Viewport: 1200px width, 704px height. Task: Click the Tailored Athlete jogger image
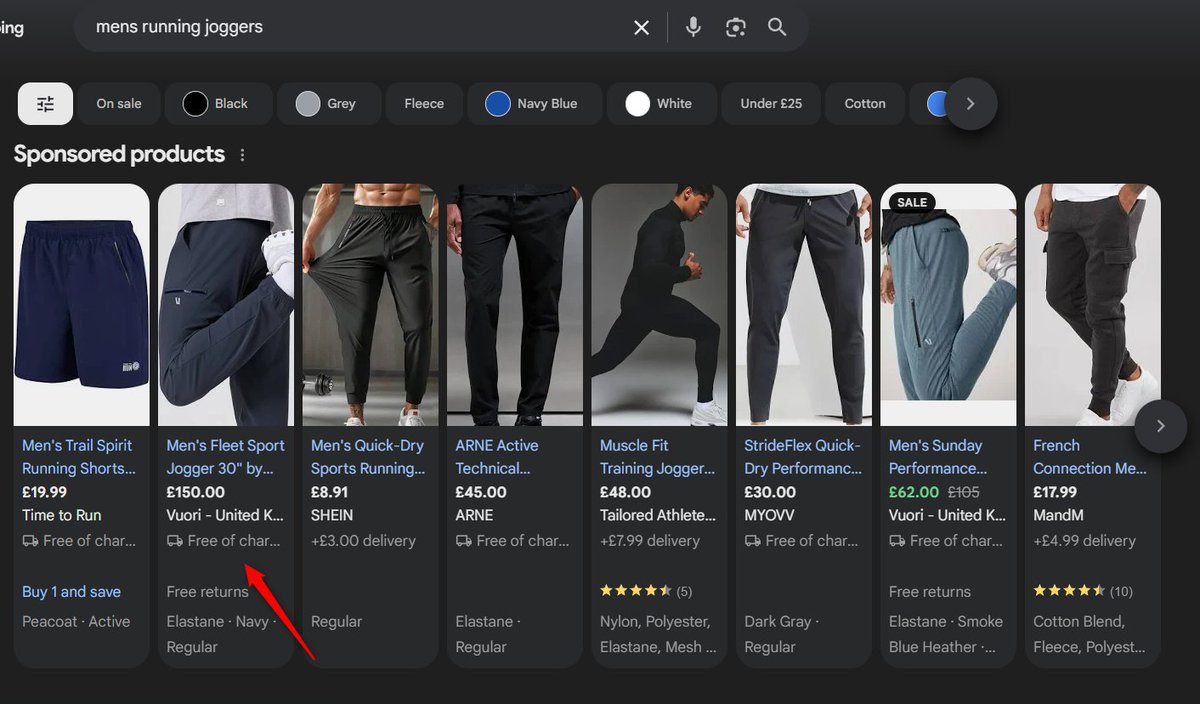(659, 305)
